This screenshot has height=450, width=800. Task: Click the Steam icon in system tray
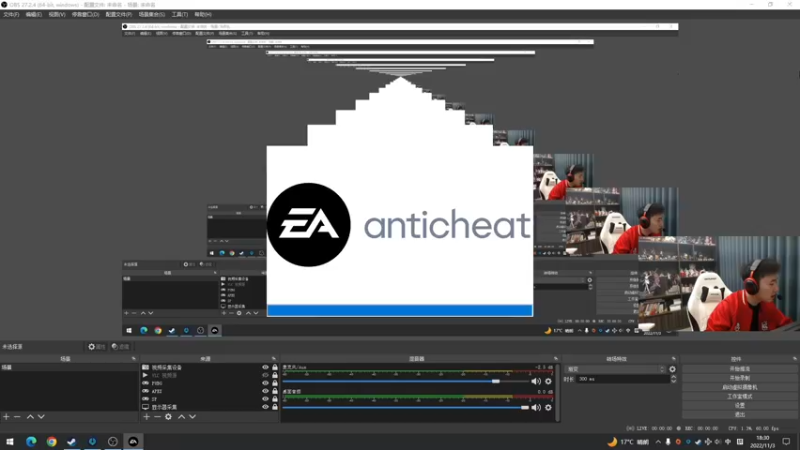(x=698, y=442)
